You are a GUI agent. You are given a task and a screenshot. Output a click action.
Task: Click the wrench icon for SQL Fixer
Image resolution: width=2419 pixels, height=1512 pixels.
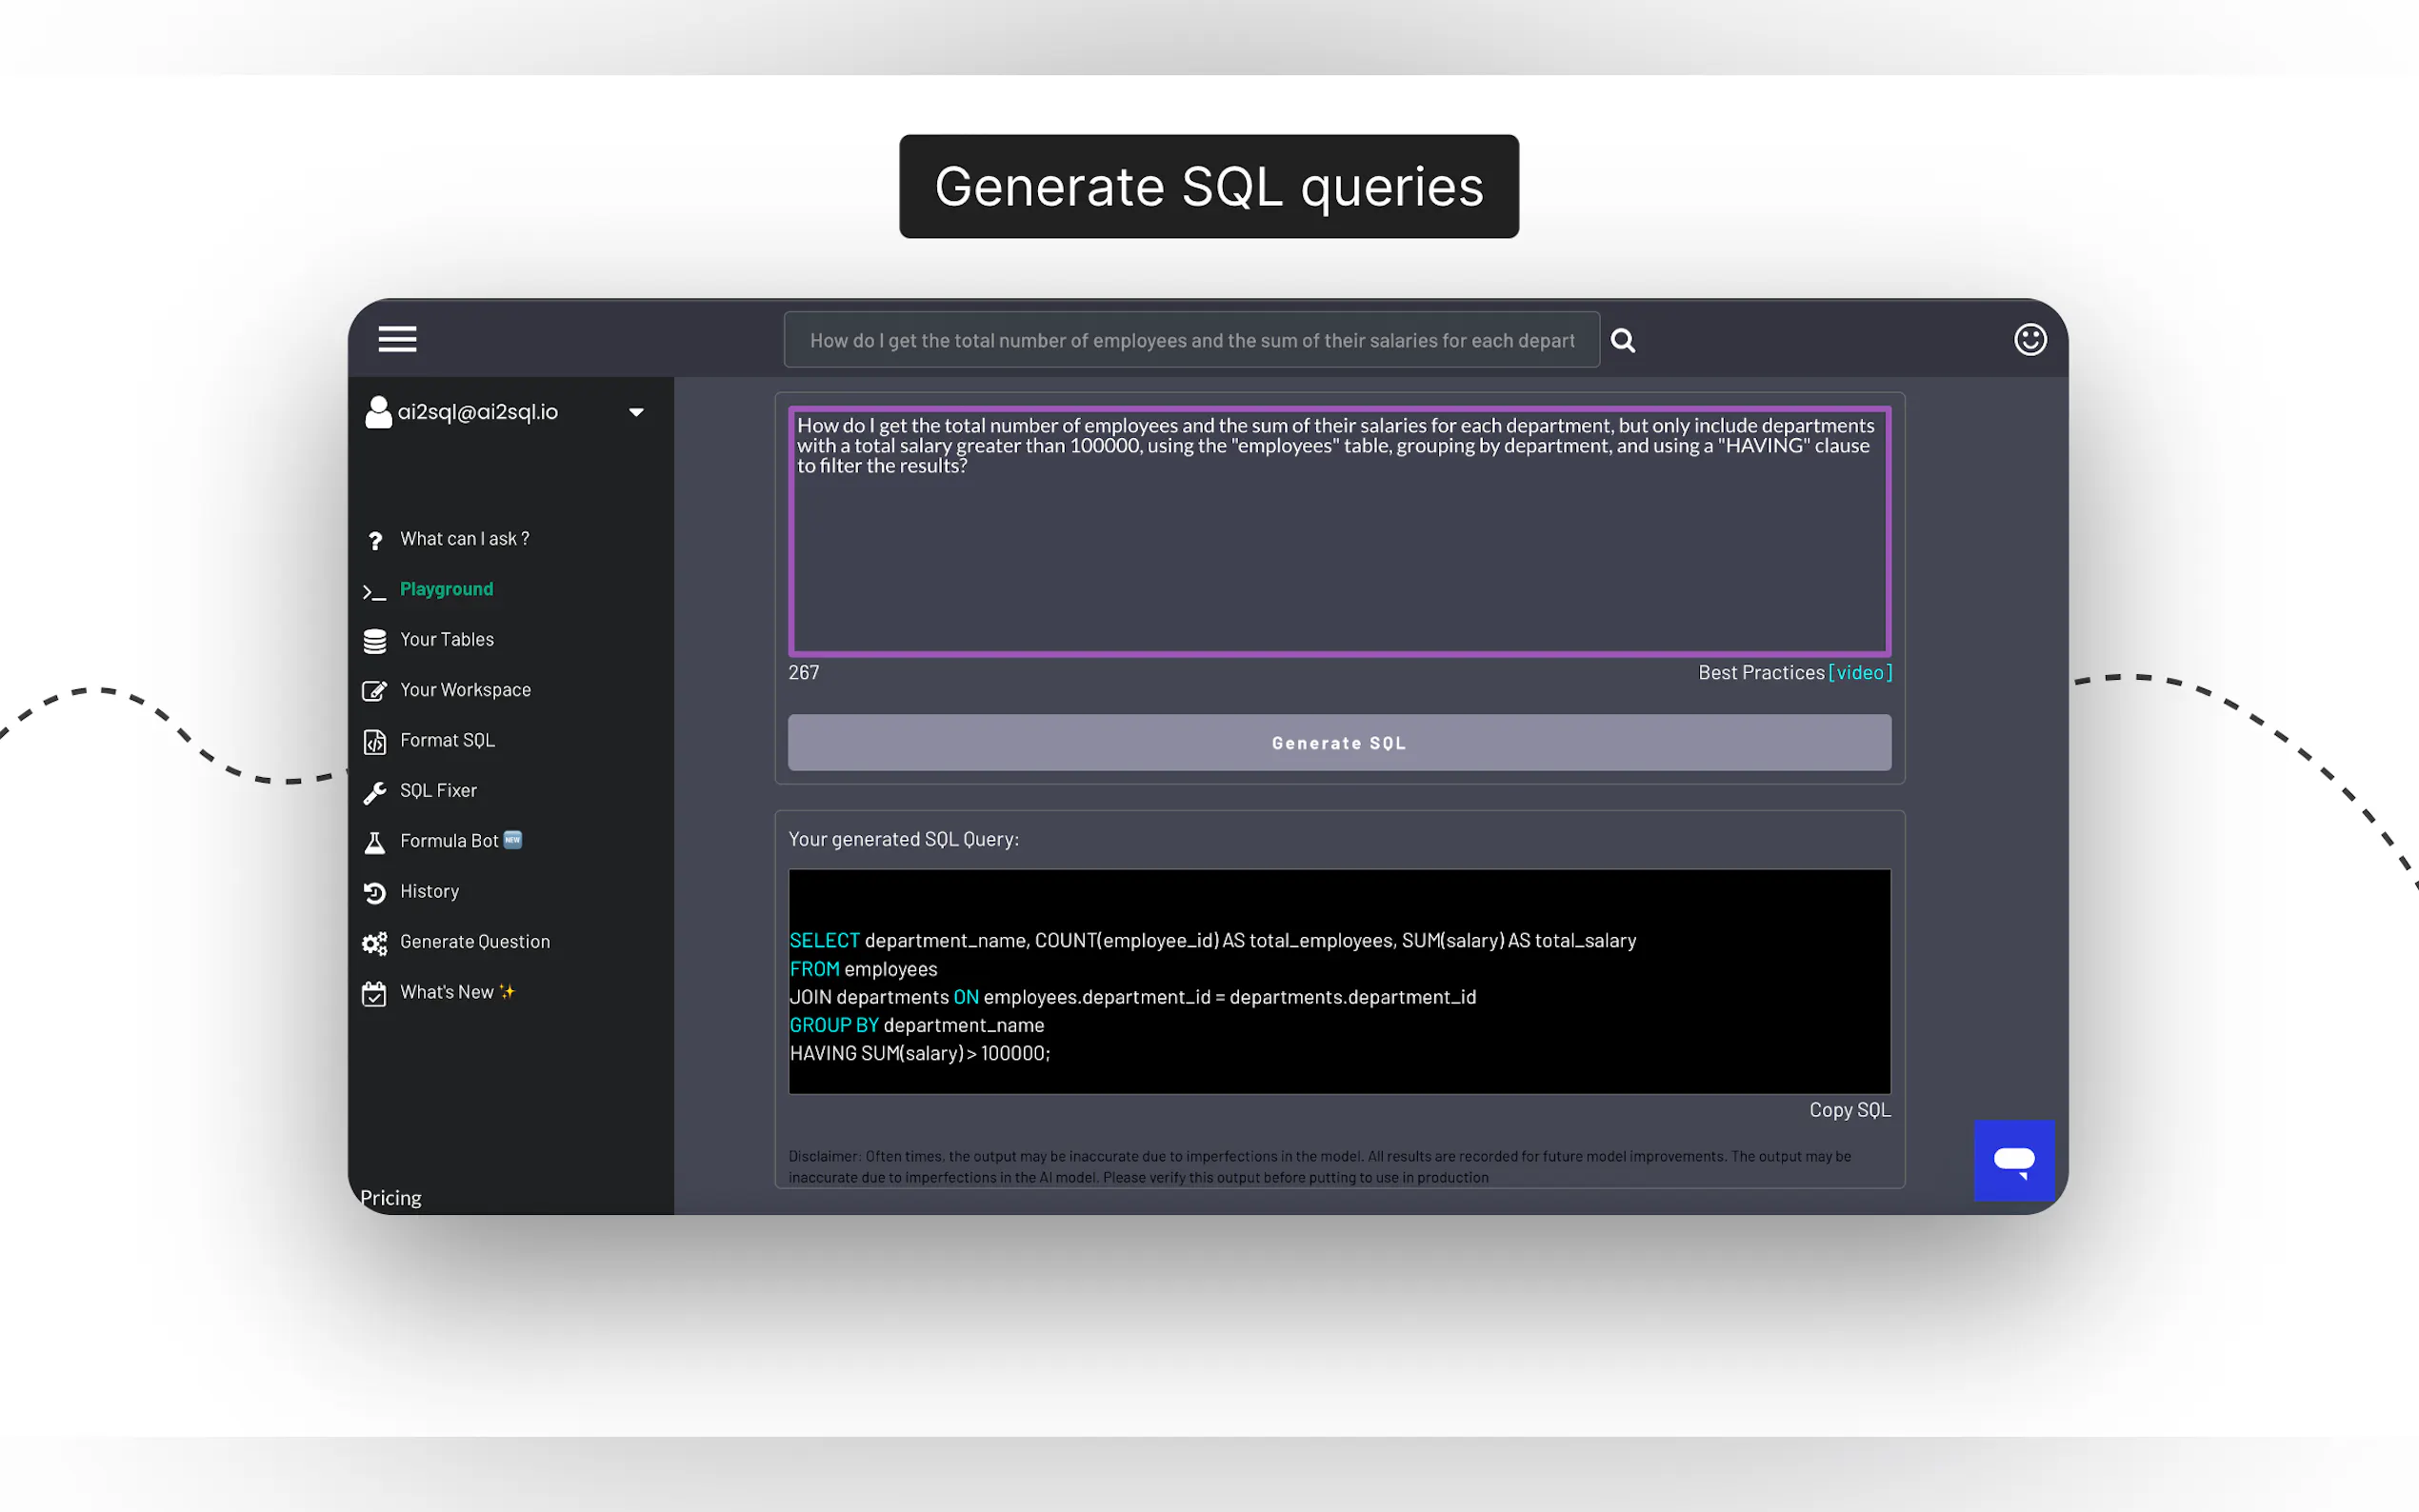coord(375,792)
